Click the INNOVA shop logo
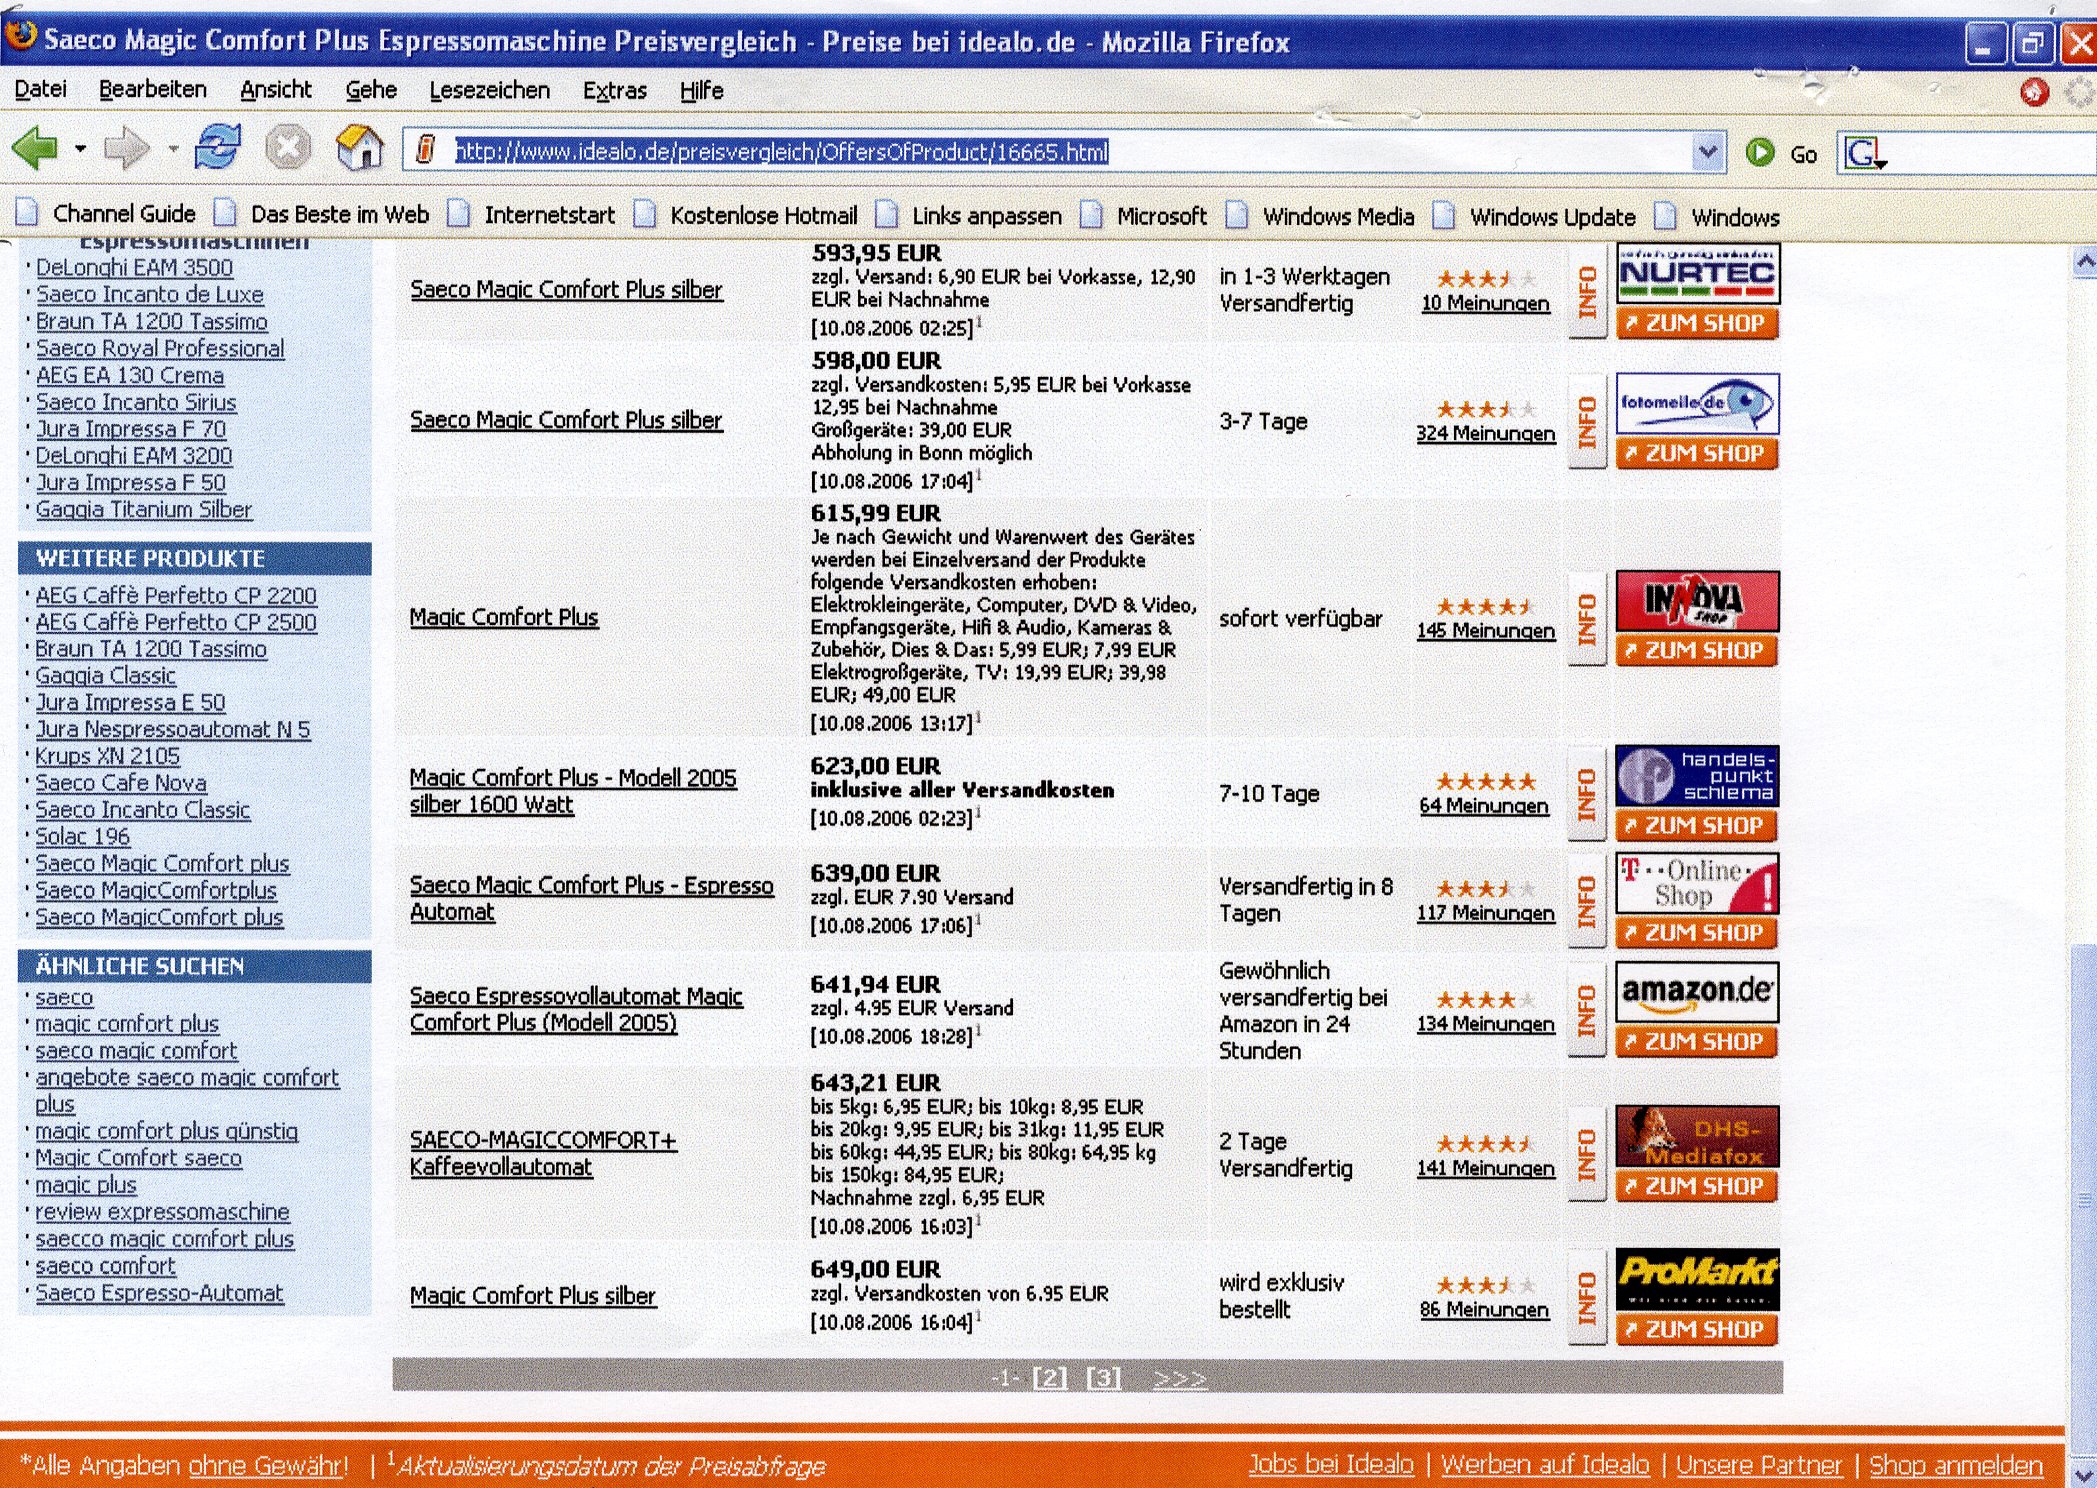Image resolution: width=2097 pixels, height=1488 pixels. click(x=1697, y=600)
